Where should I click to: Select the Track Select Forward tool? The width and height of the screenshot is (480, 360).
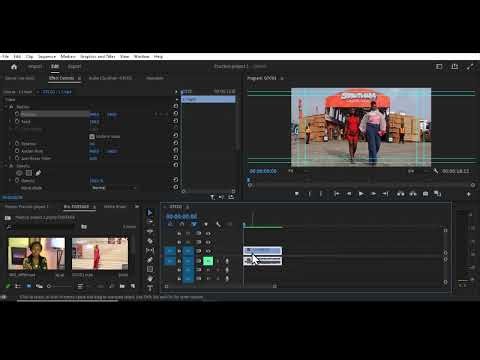150,222
